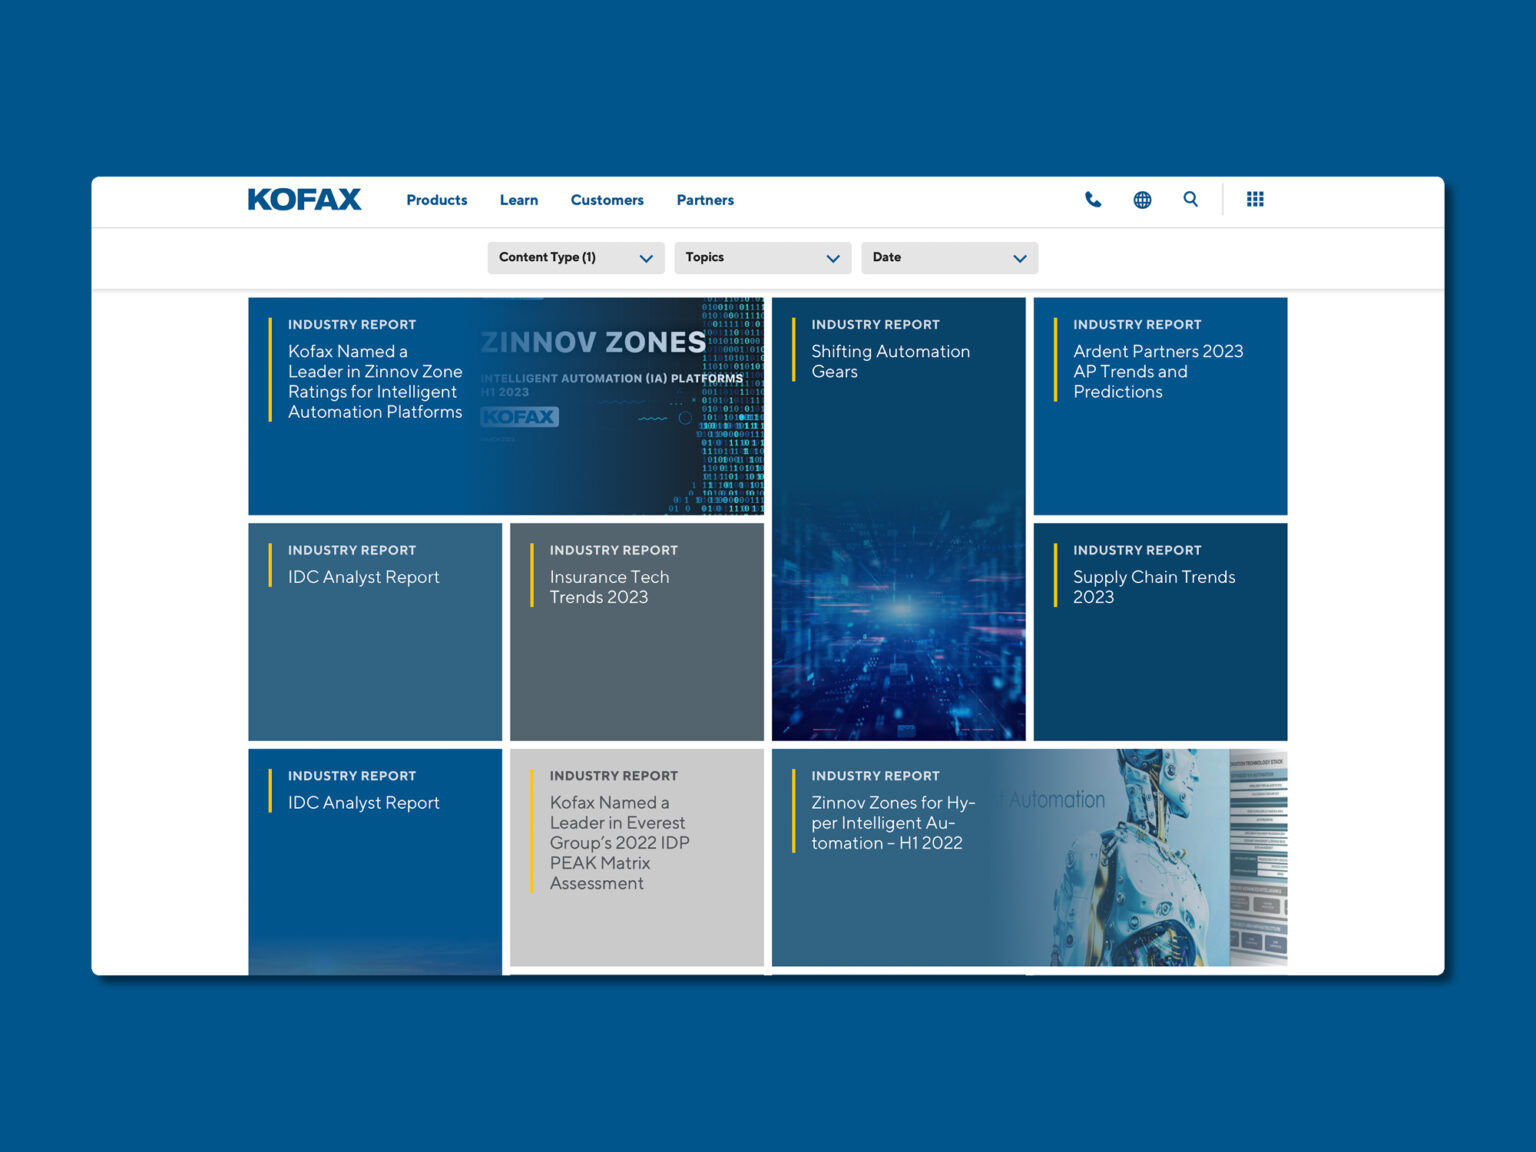
Task: Open the Products menu
Action: point(436,200)
